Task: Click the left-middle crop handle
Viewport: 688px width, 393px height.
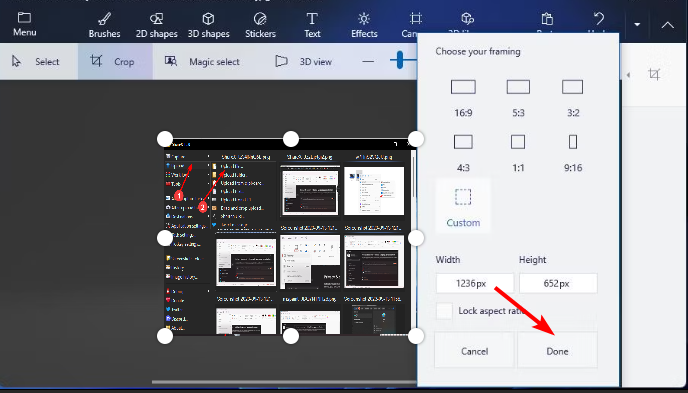Action: point(165,238)
